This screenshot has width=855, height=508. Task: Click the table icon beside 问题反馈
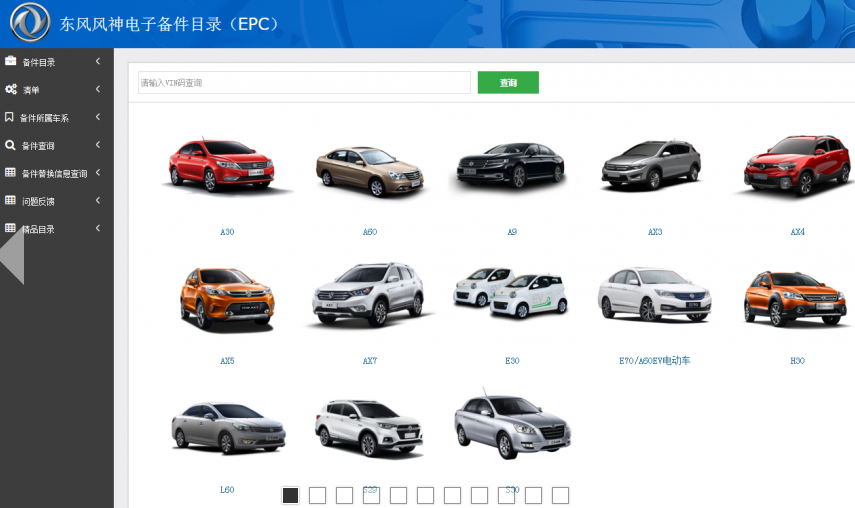10,200
